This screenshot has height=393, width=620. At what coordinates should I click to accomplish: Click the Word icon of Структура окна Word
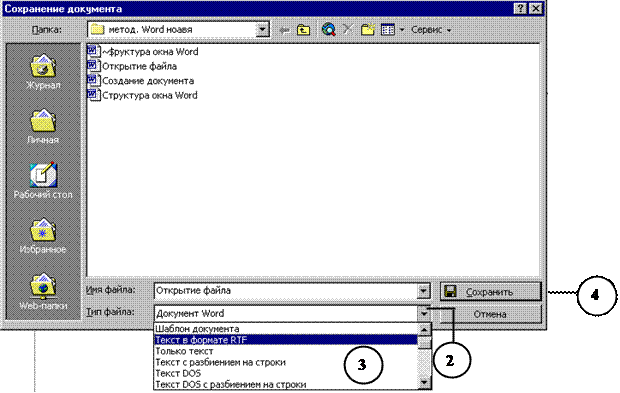(x=93, y=95)
